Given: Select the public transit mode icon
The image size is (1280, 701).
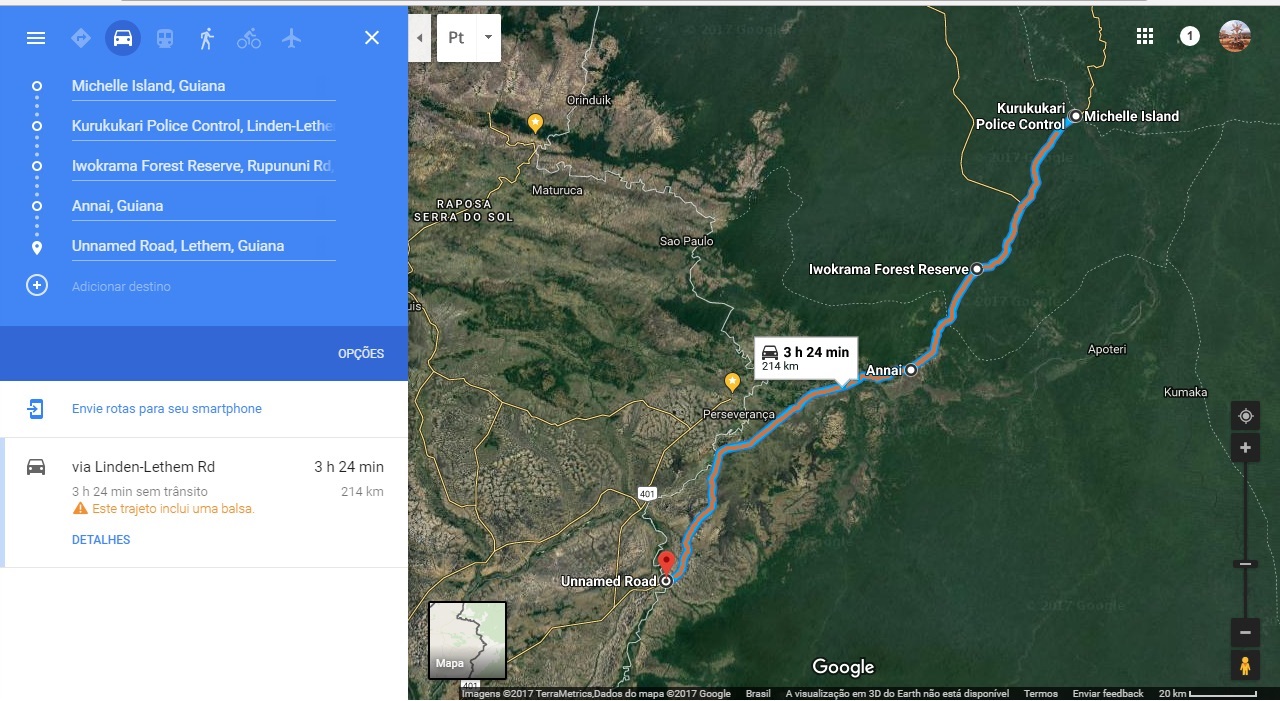Looking at the screenshot, I should coord(165,38).
